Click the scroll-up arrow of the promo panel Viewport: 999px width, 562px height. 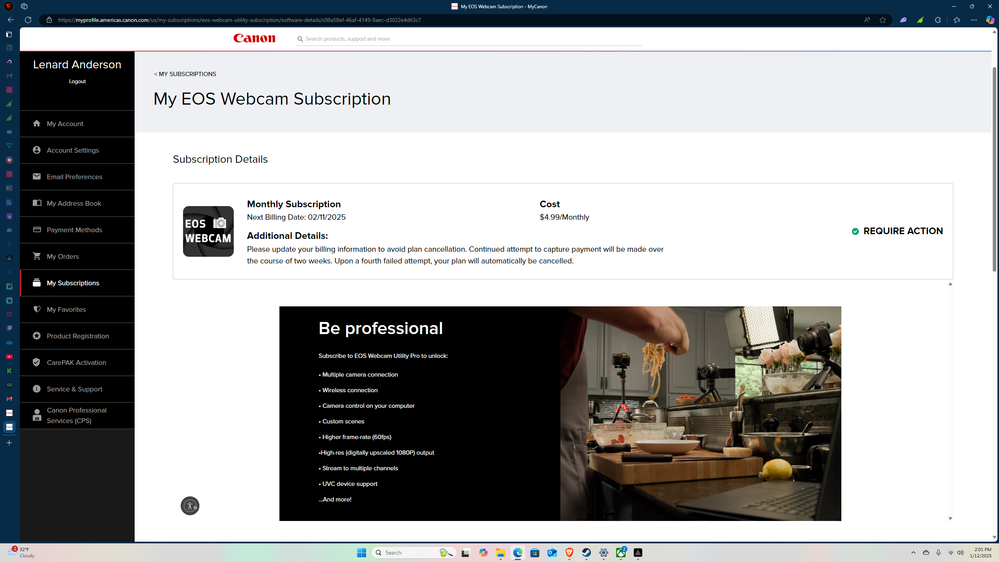[950, 284]
